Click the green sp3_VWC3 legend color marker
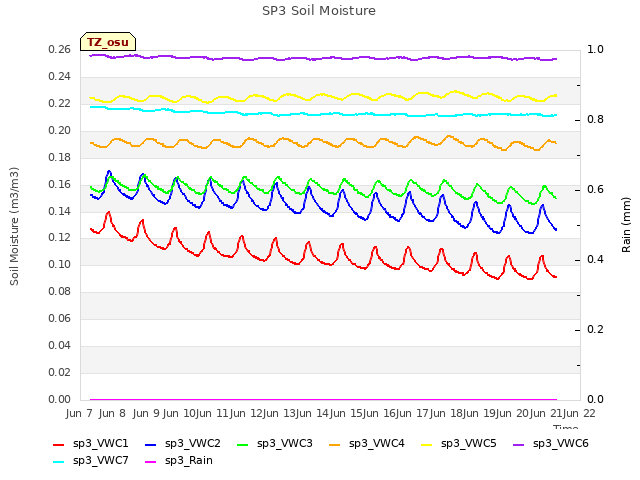 [x=242, y=444]
